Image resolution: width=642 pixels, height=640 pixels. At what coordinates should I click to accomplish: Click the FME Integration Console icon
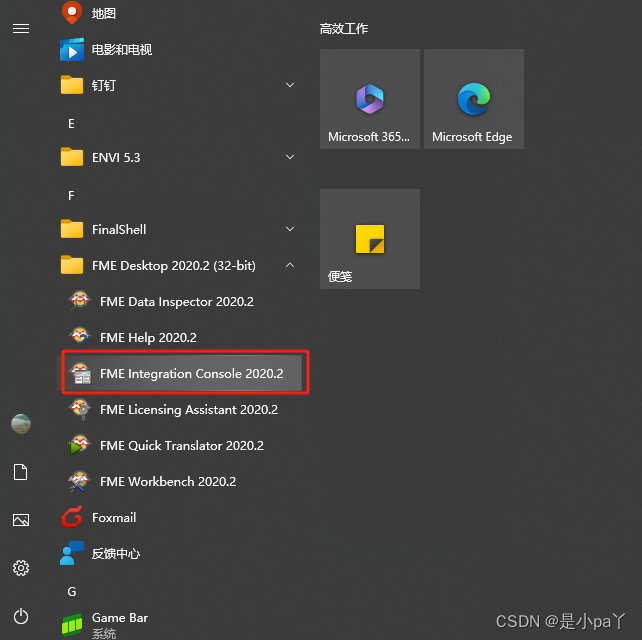81,373
